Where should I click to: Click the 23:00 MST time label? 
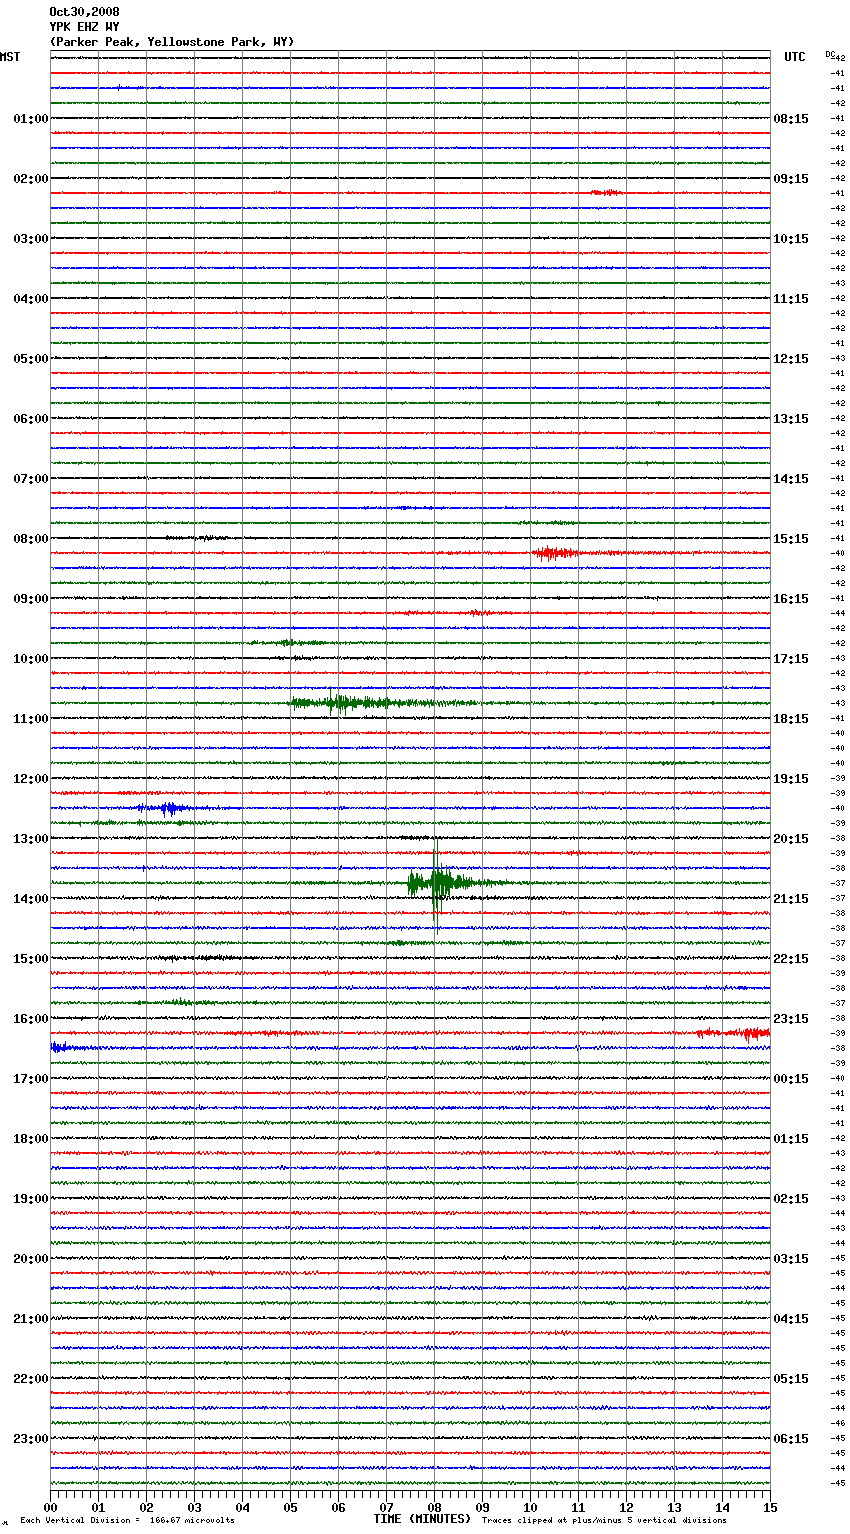[x=31, y=1439]
